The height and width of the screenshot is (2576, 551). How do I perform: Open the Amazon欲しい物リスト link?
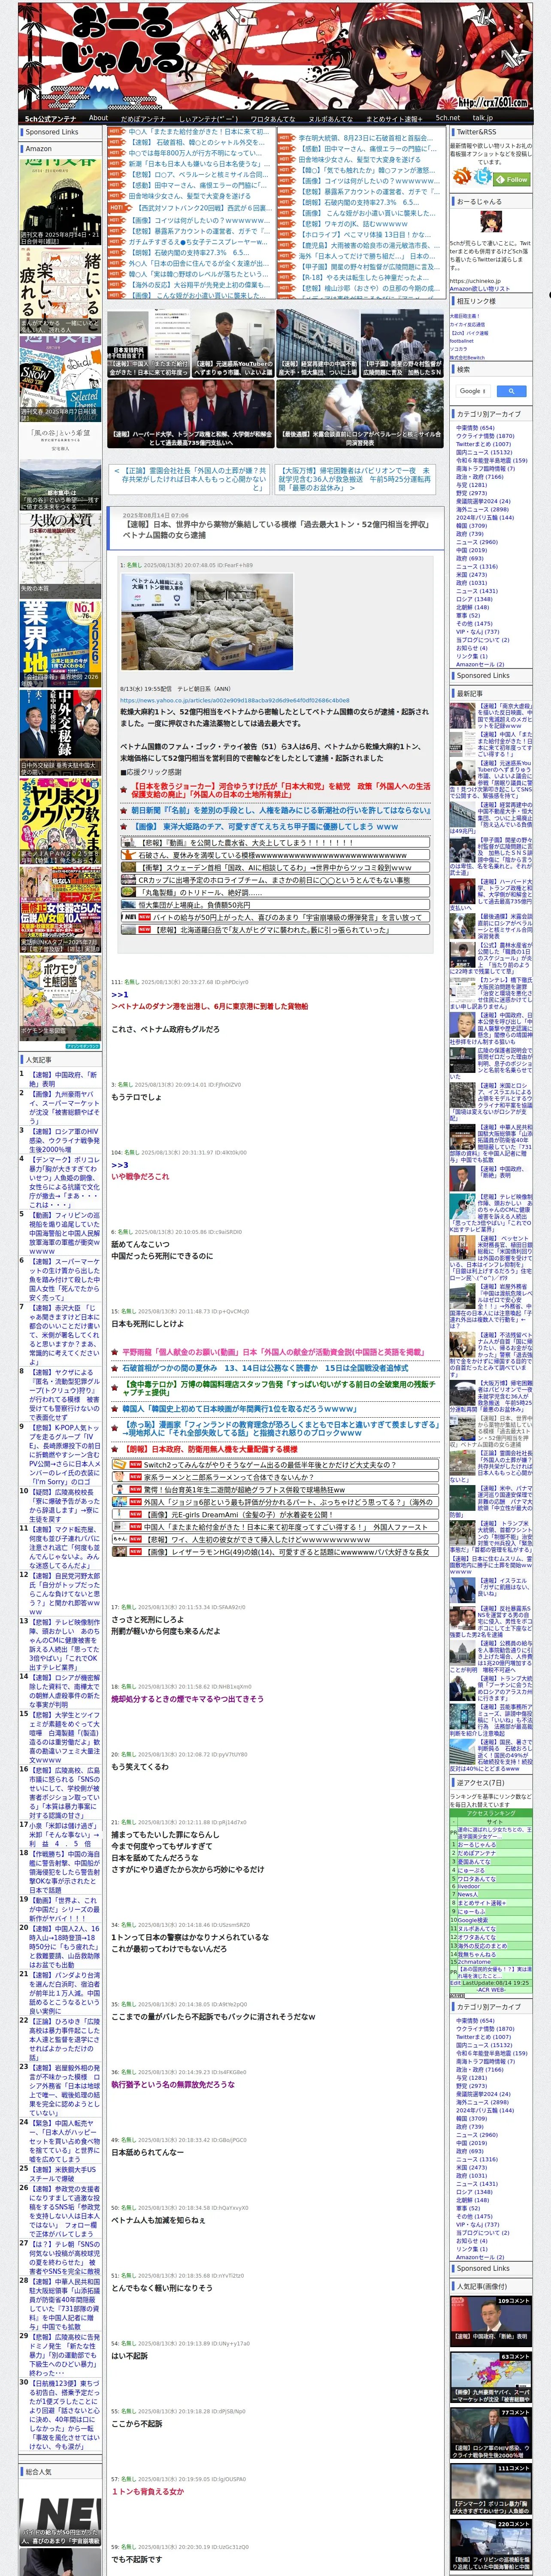click(x=480, y=288)
